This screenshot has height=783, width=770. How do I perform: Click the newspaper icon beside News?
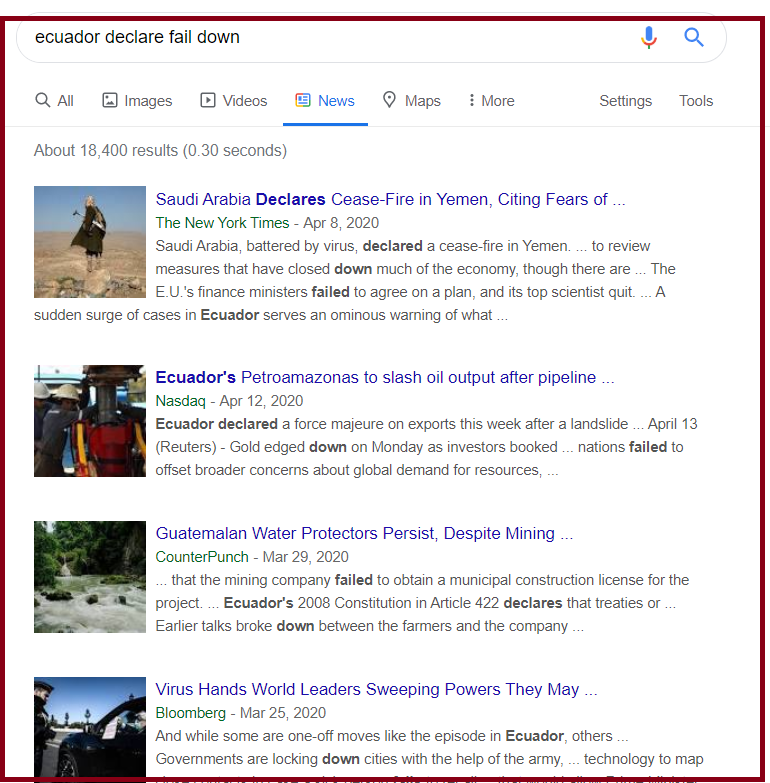point(303,100)
